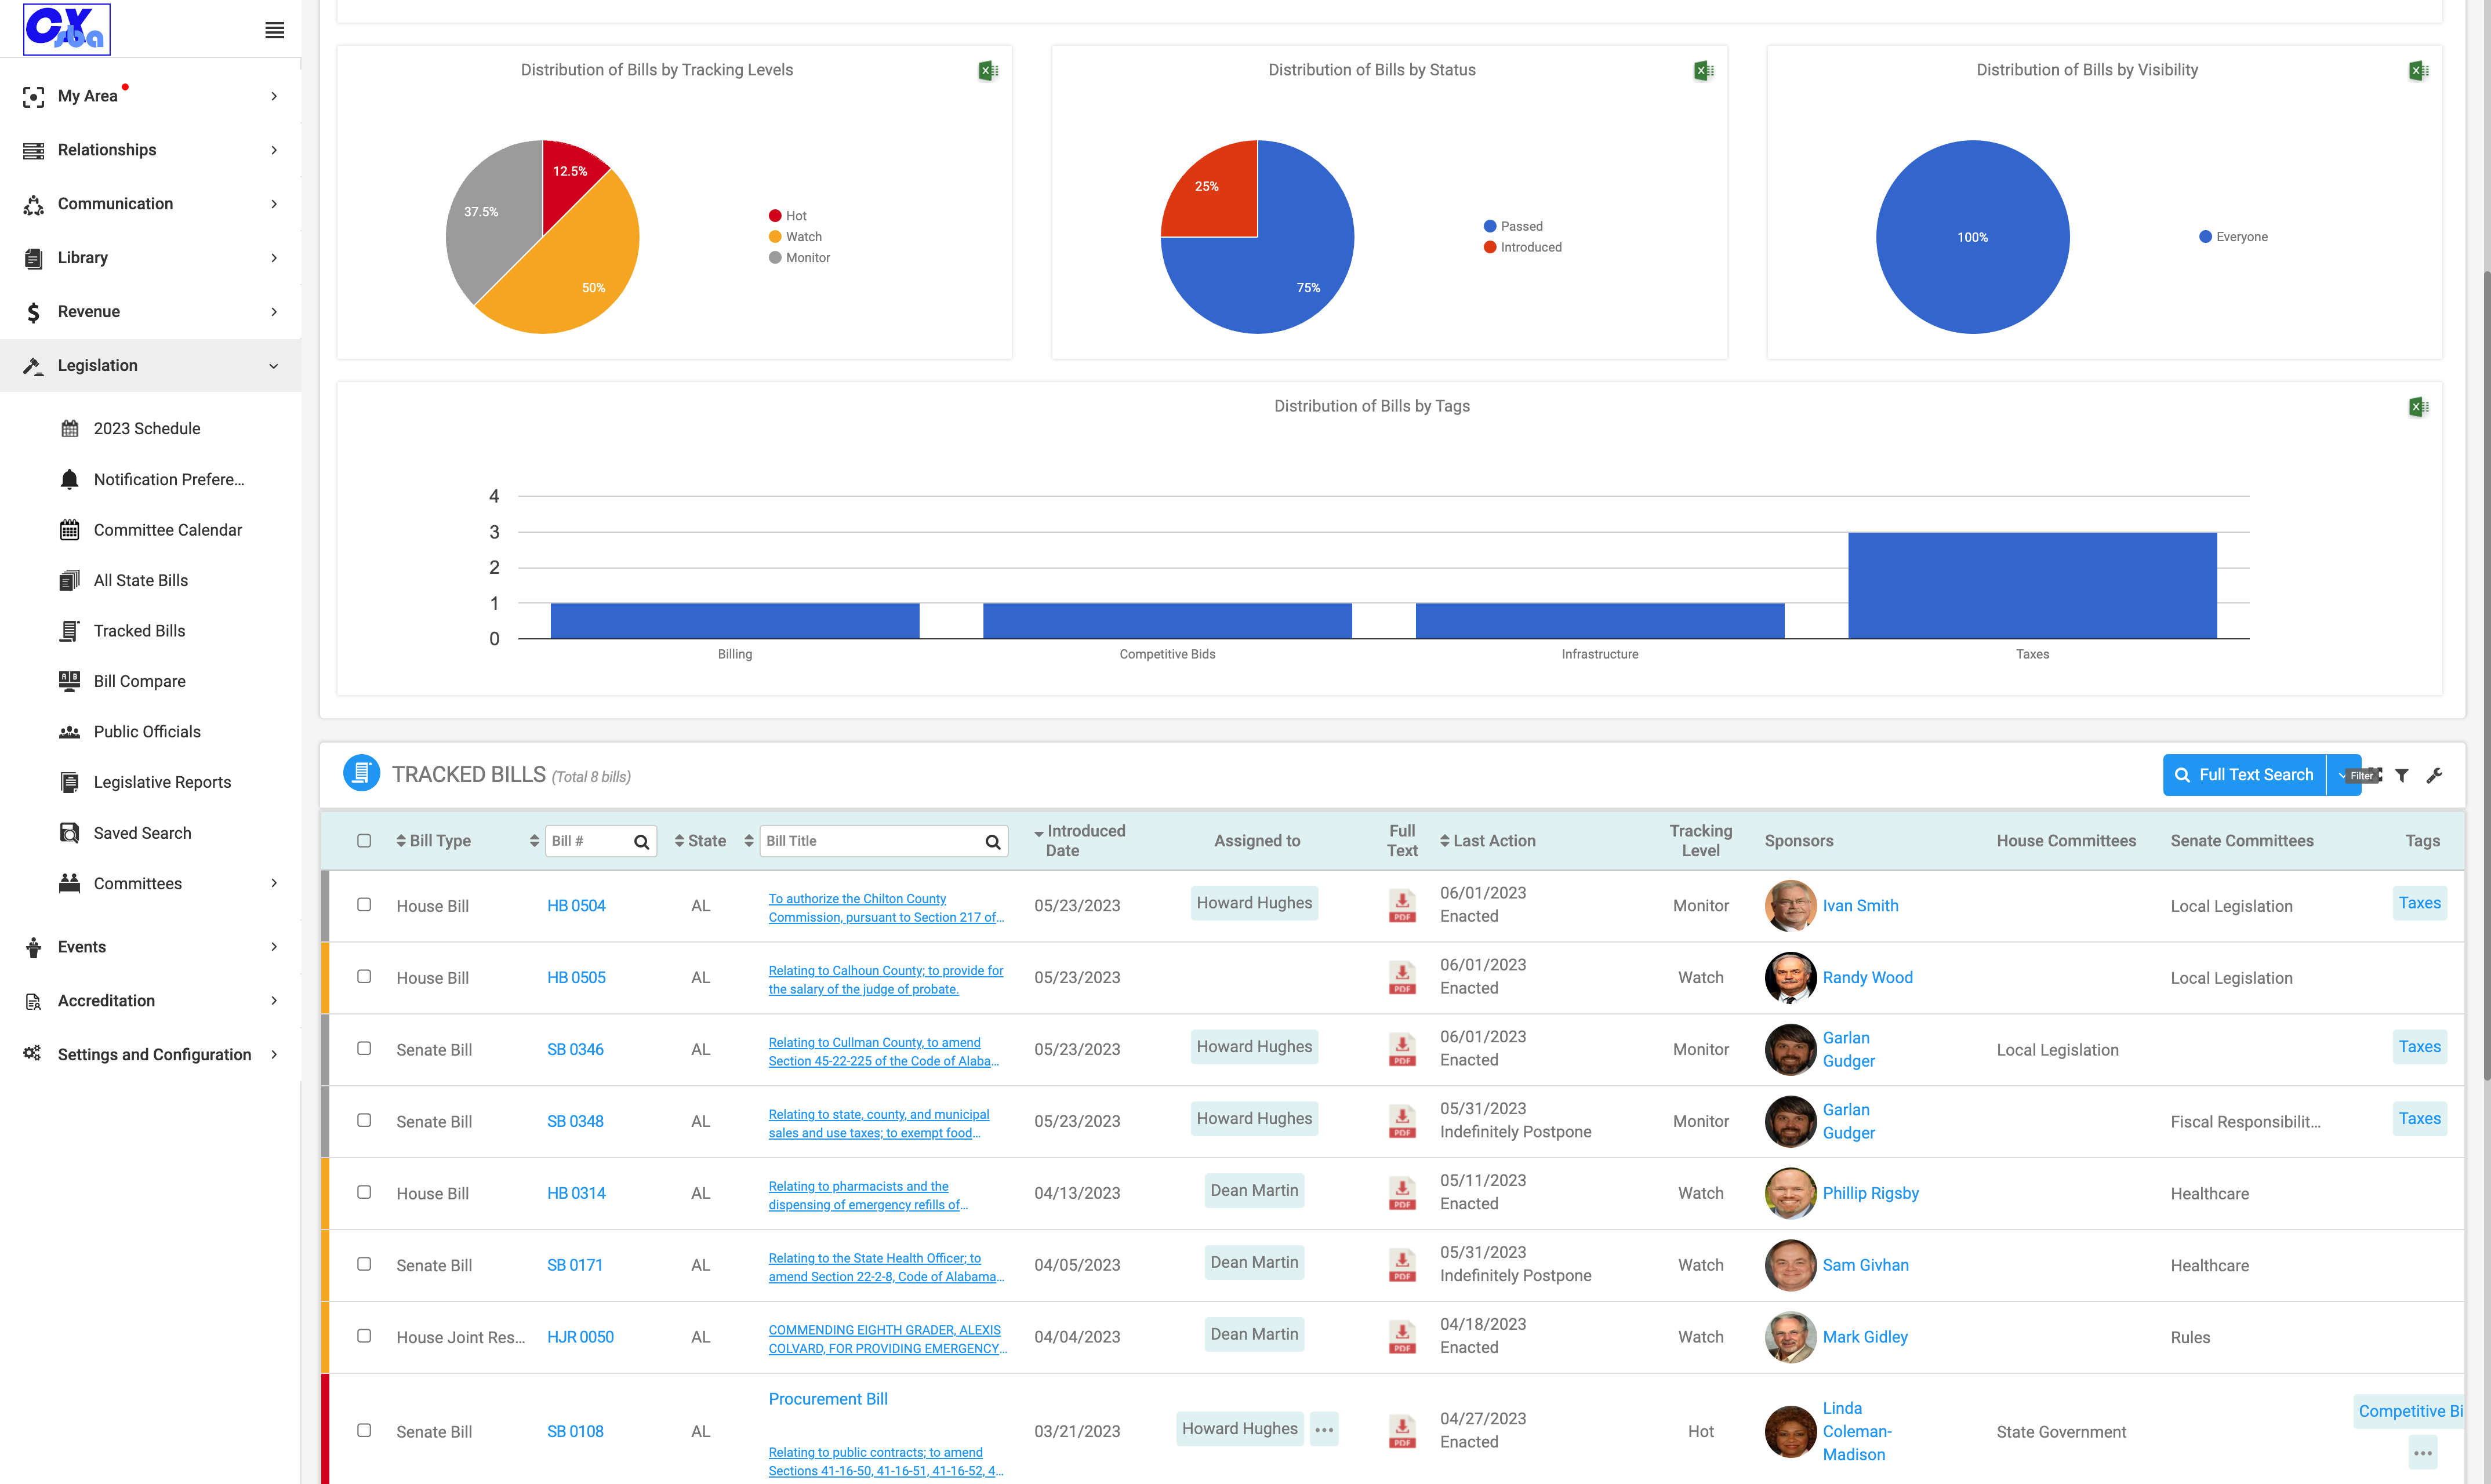The width and height of the screenshot is (2491, 1484).
Task: Select the checkbox for HB 0505
Action: [364, 976]
